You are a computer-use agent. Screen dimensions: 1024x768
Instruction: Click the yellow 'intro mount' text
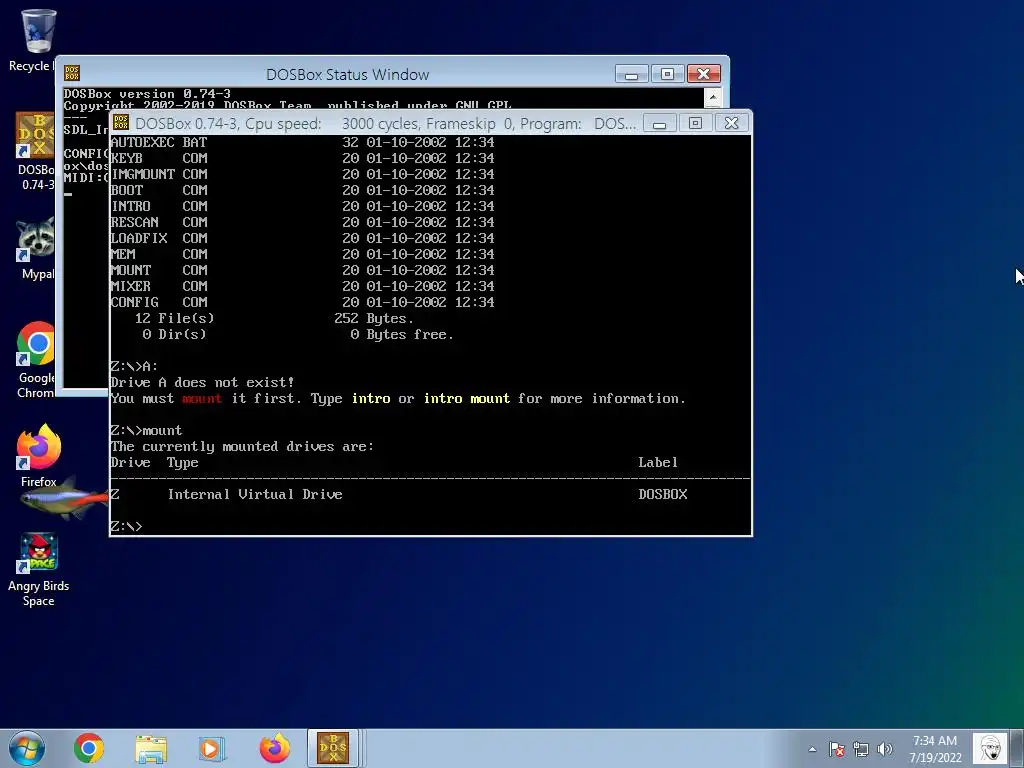point(467,398)
